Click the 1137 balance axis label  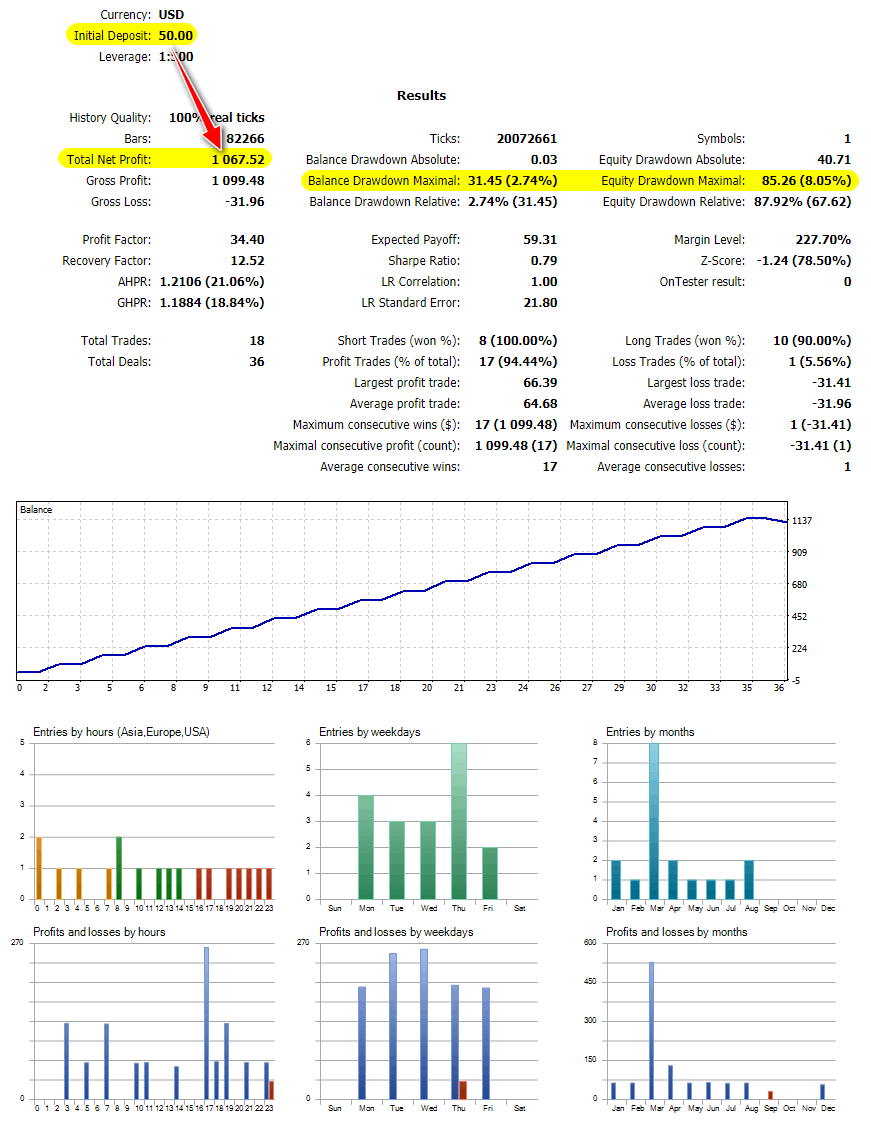point(802,521)
